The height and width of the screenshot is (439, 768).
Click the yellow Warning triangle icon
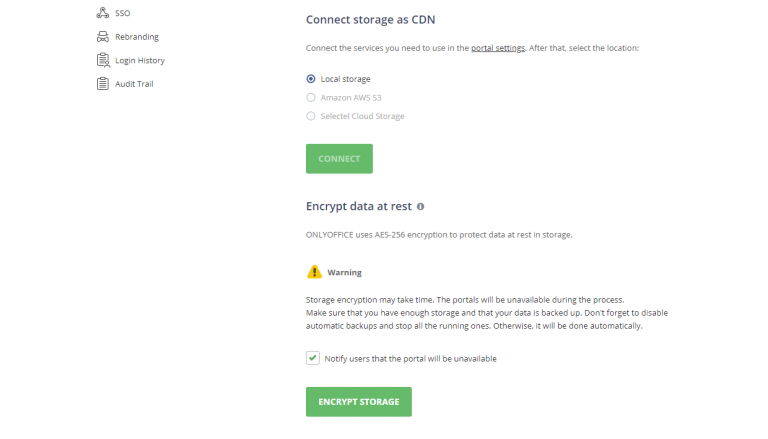(x=314, y=271)
